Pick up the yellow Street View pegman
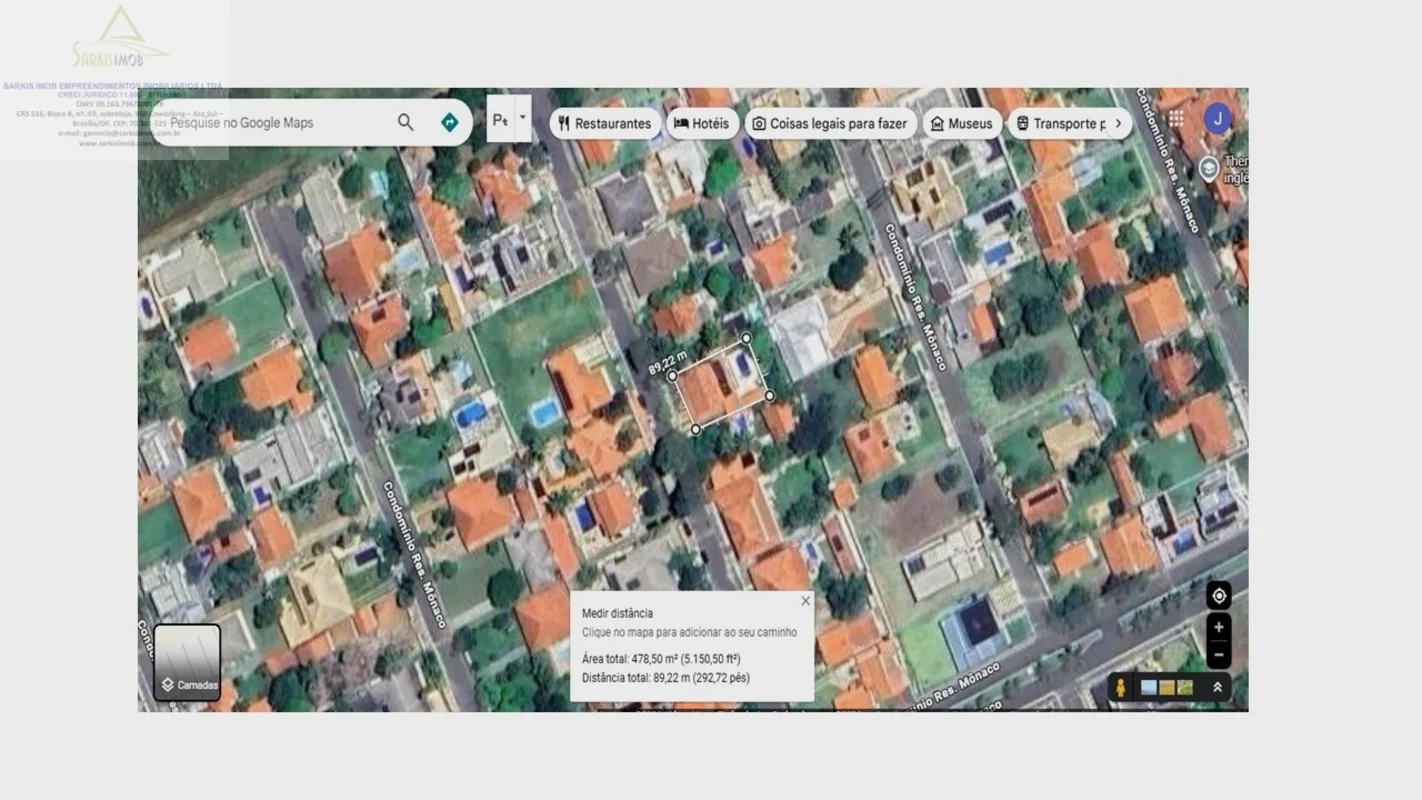This screenshot has width=1422, height=800. 1121,688
